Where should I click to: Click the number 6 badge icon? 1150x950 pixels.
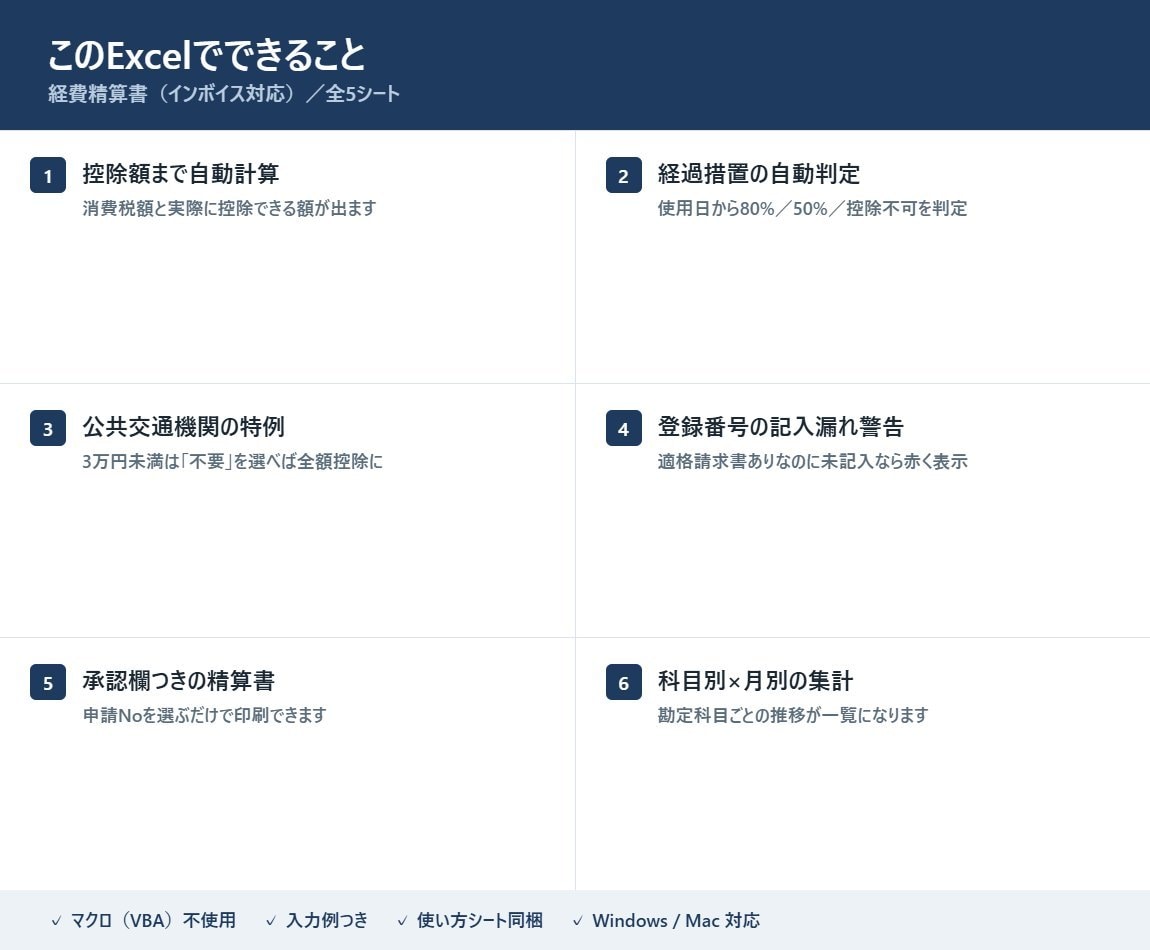pos(623,682)
